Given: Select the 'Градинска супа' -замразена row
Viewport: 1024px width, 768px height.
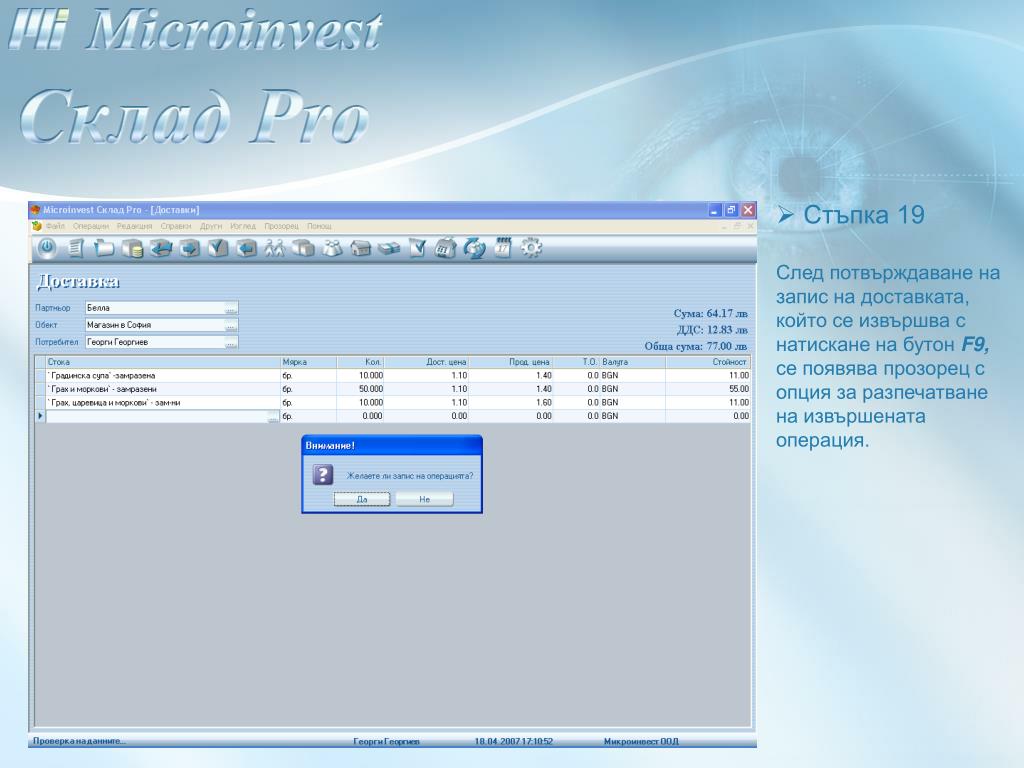Looking at the screenshot, I should coord(392,376).
